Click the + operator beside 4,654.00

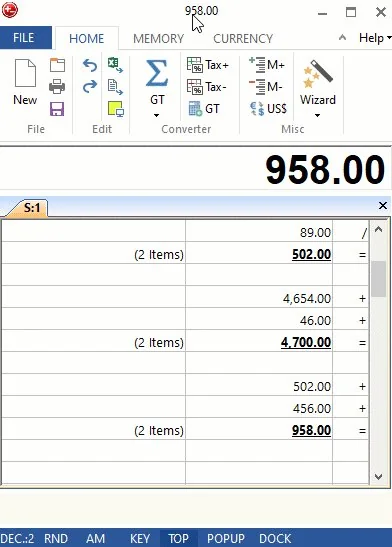pyautogui.click(x=362, y=299)
